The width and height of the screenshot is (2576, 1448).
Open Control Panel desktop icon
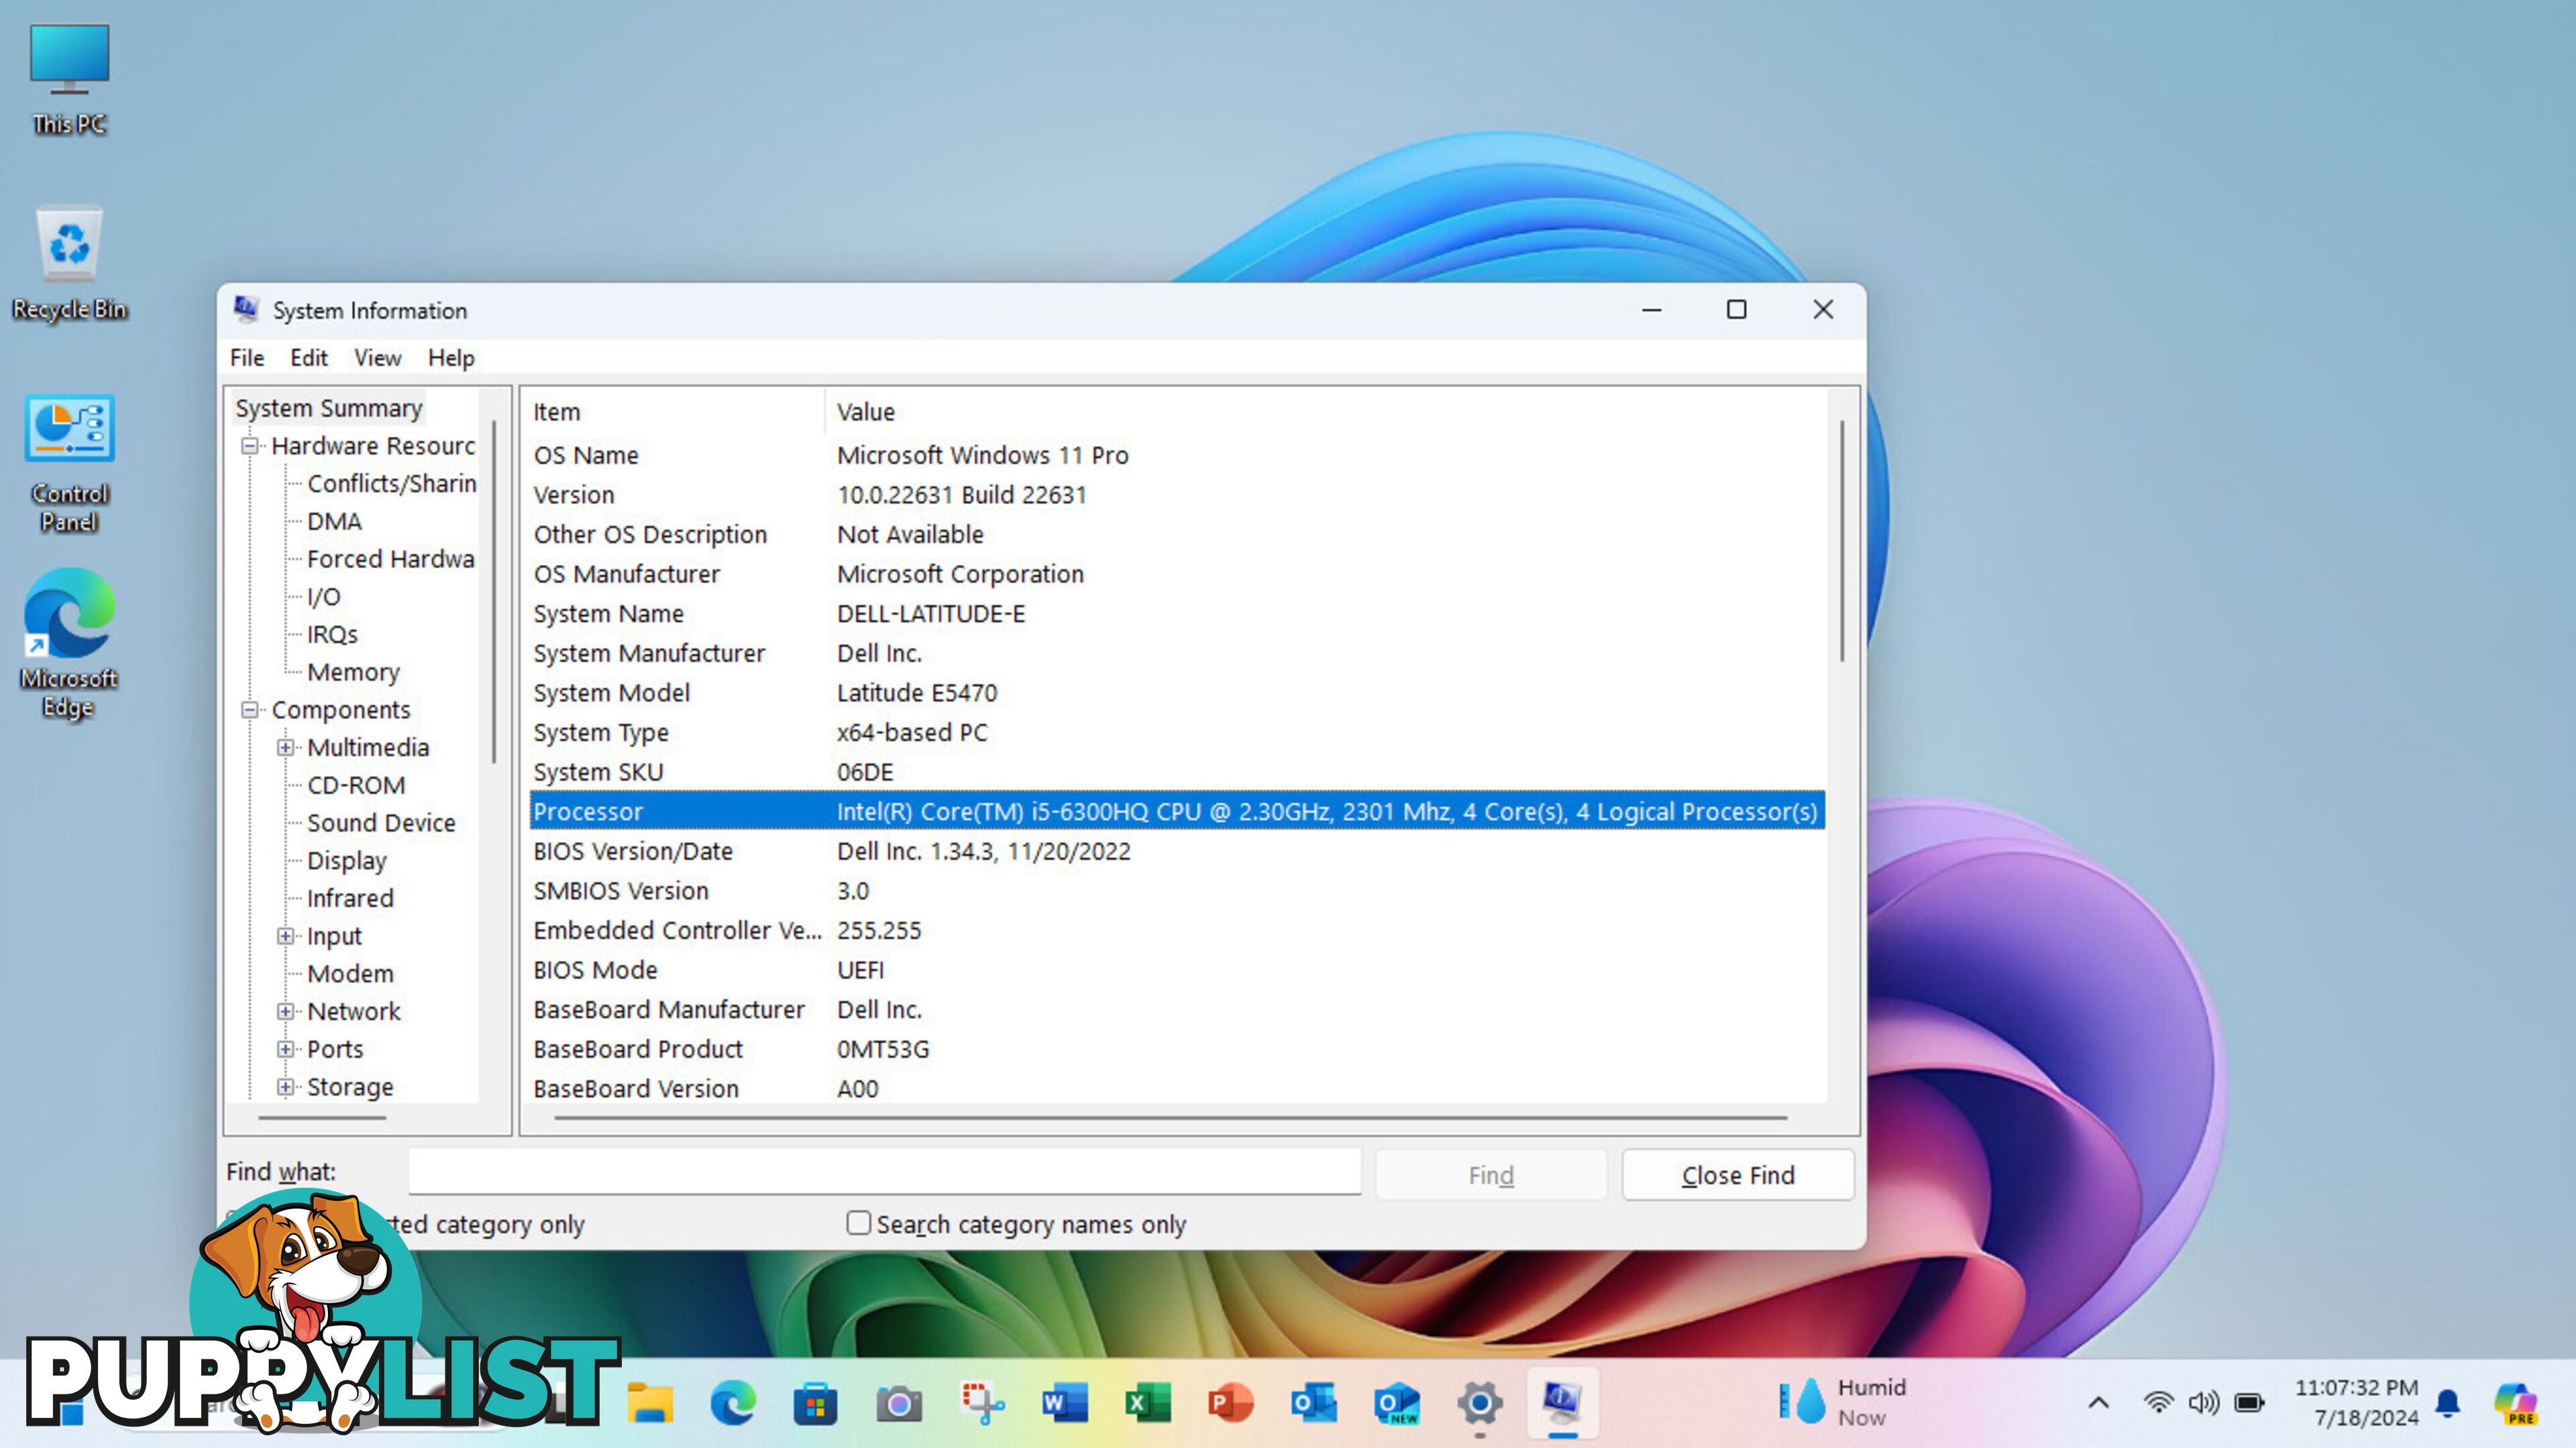click(x=69, y=462)
